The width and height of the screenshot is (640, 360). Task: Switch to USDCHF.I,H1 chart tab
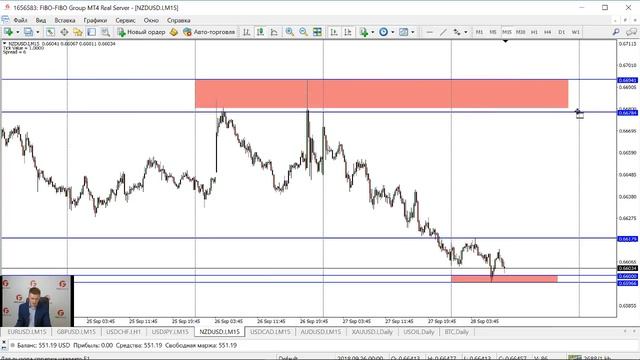(x=123, y=332)
